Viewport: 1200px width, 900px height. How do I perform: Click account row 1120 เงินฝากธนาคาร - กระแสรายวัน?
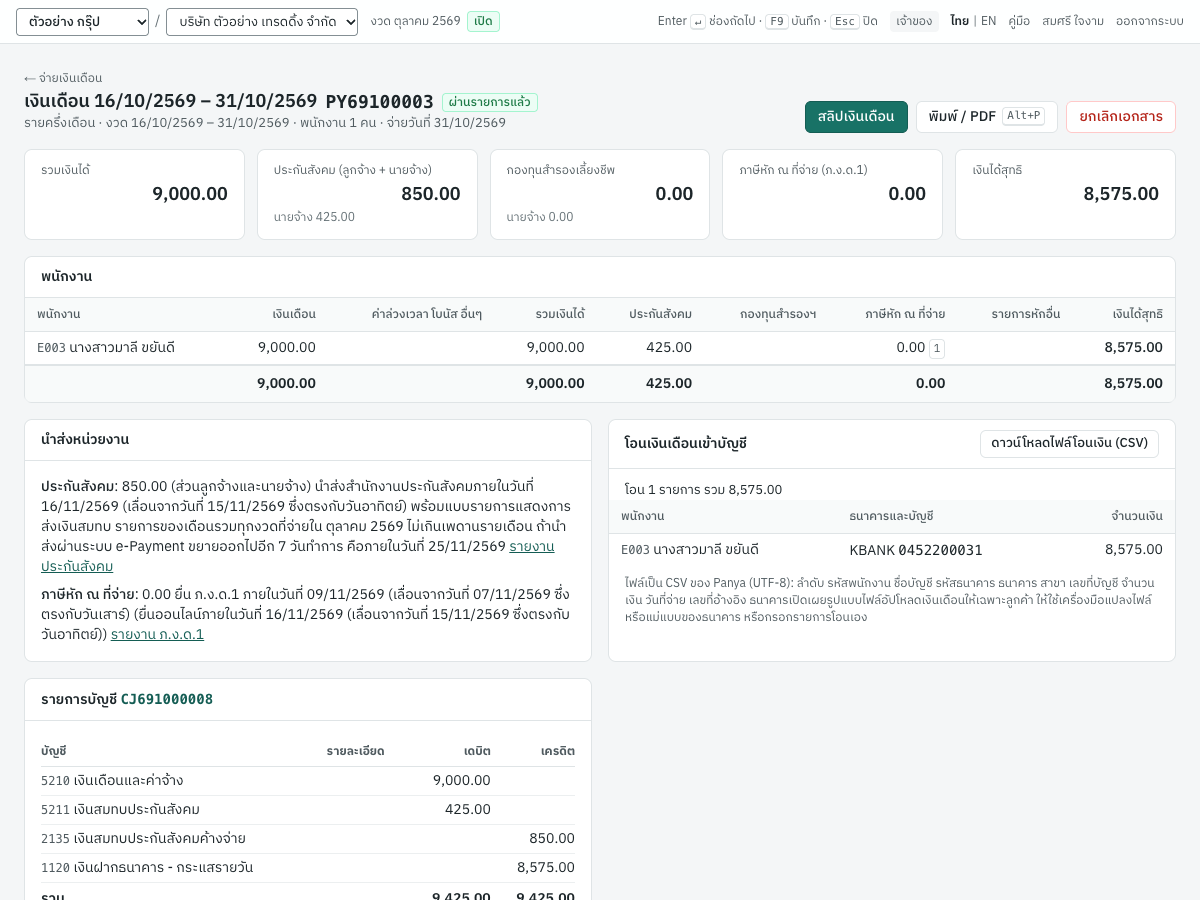308,868
